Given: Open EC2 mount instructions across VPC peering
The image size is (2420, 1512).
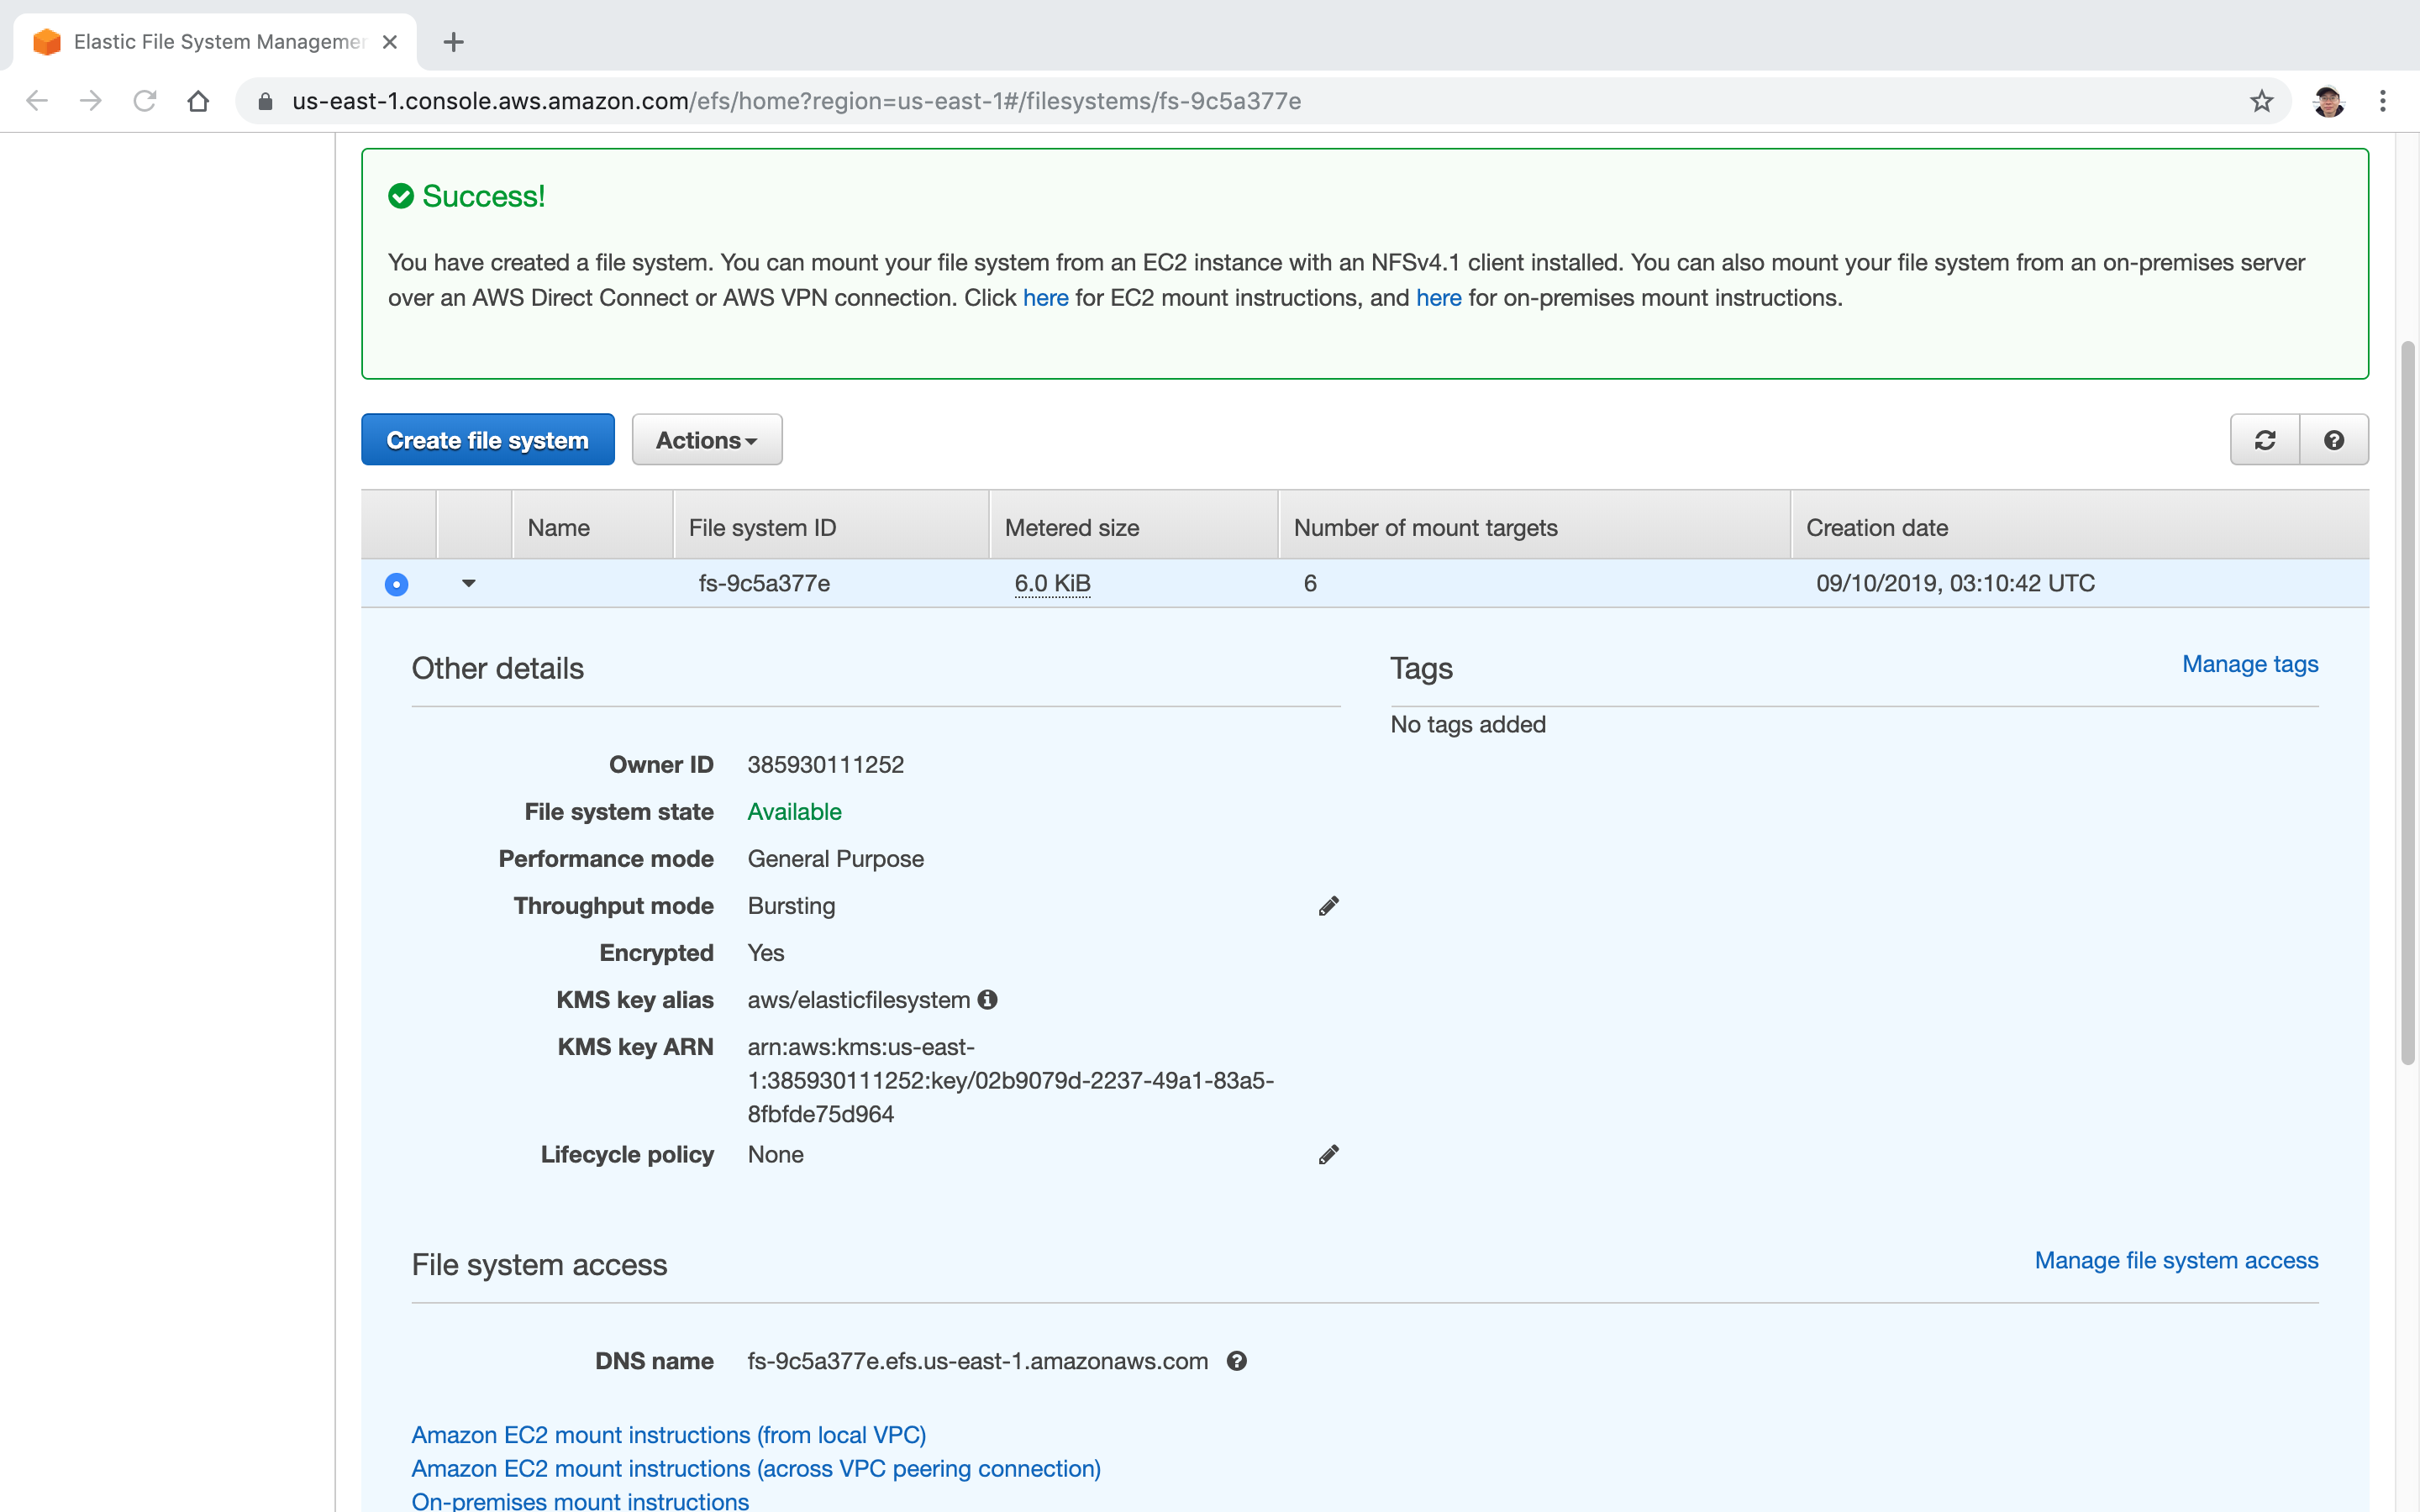Looking at the screenshot, I should [x=756, y=1469].
